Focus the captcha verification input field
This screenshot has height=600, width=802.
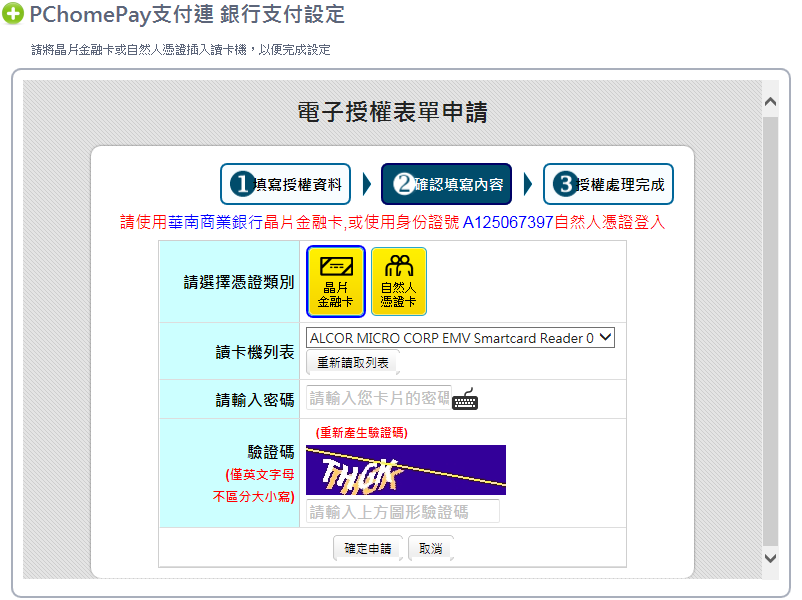(403, 512)
